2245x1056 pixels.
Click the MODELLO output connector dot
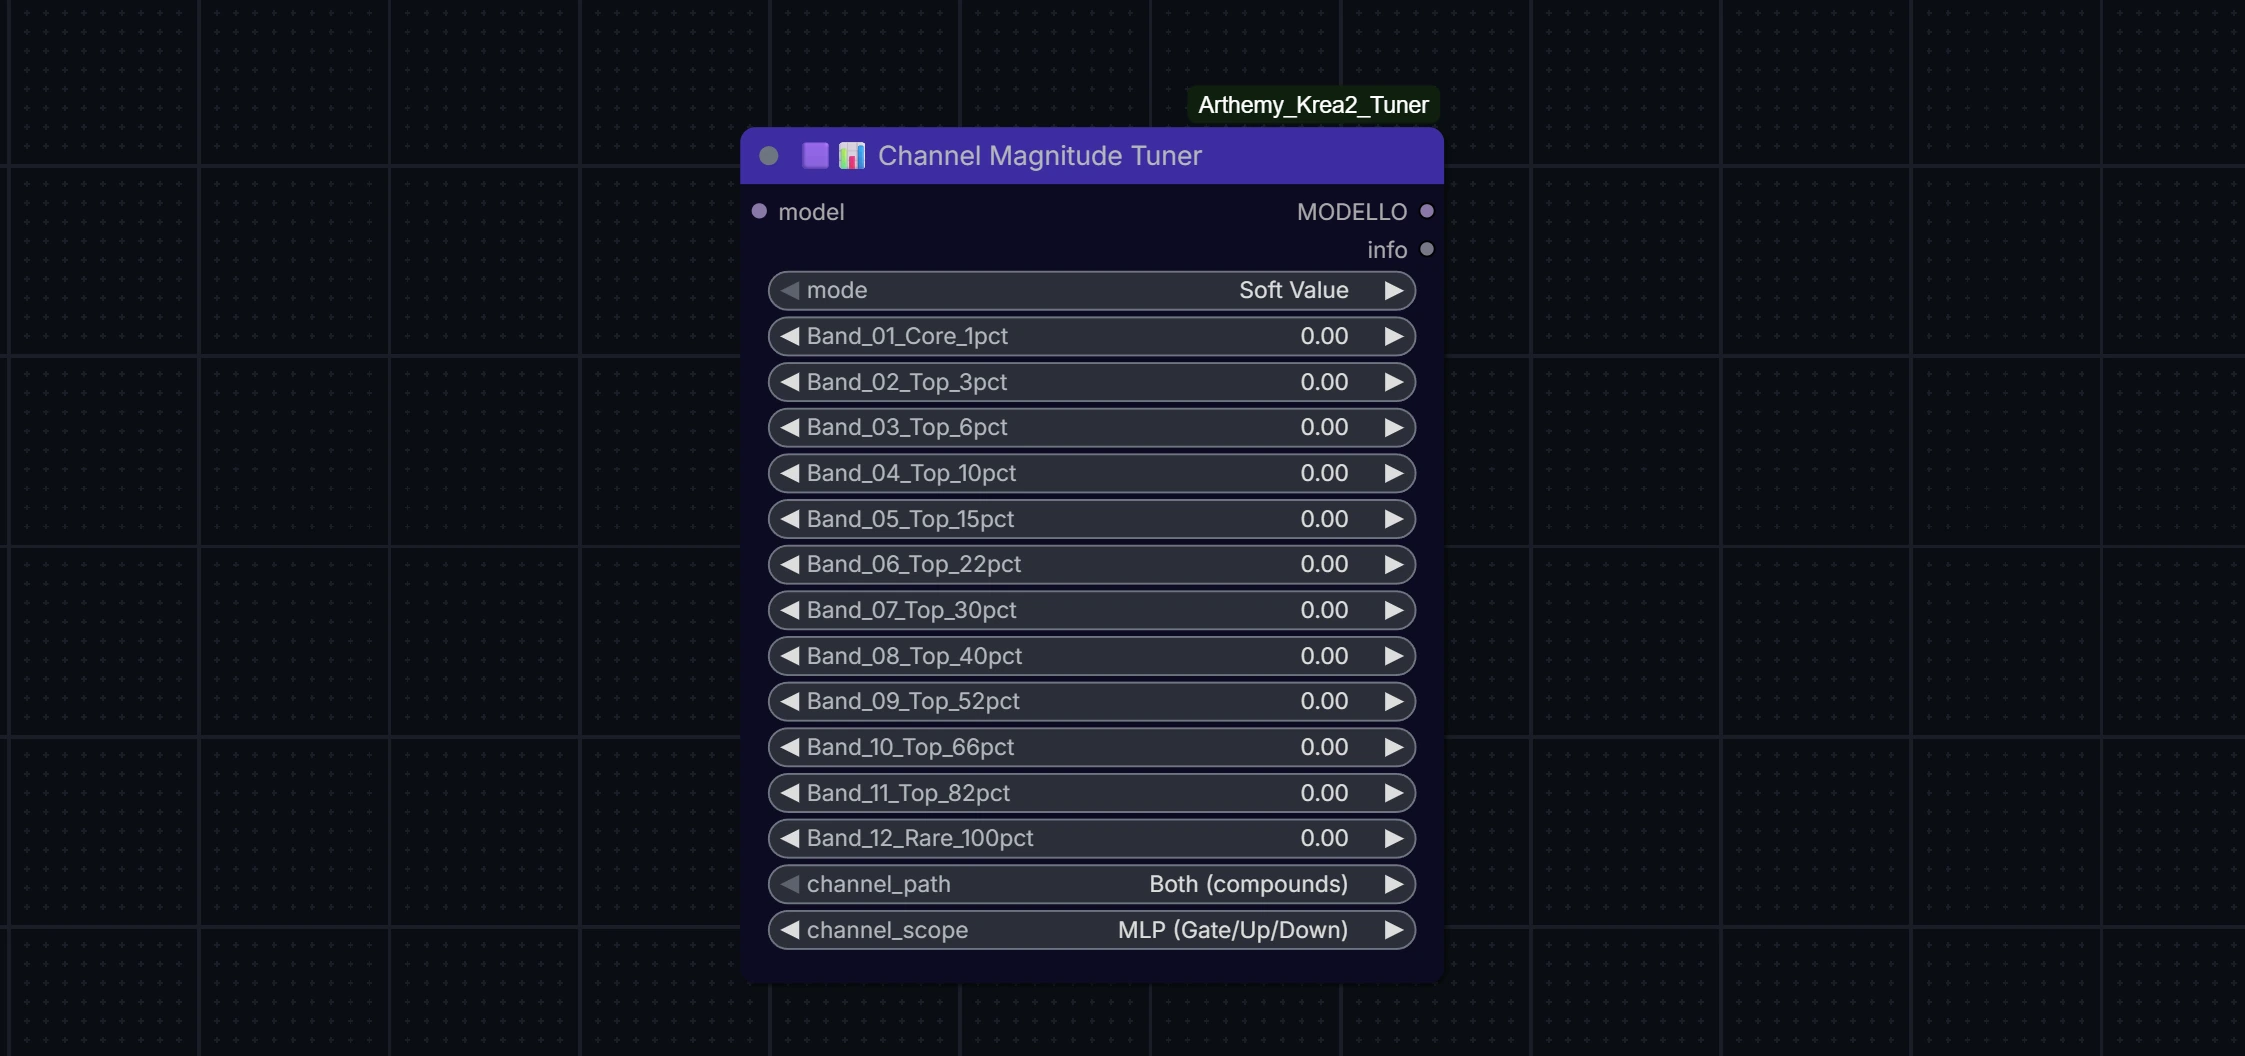[1427, 211]
